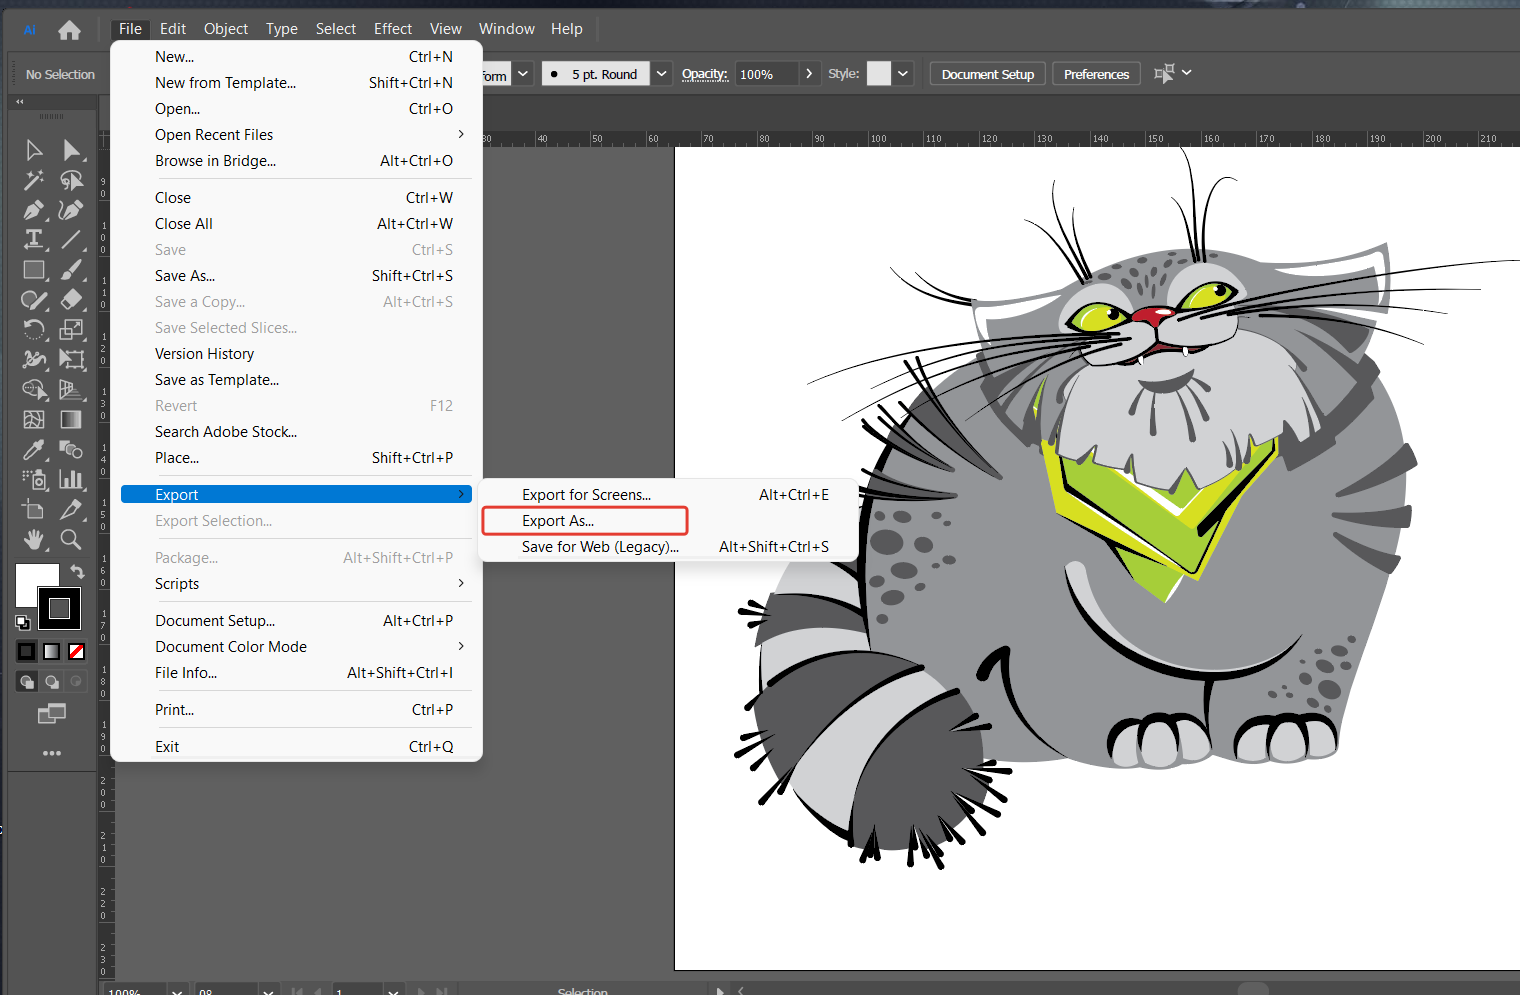The width and height of the screenshot is (1520, 995).
Task: Select the Type tool
Action: pyautogui.click(x=33, y=238)
